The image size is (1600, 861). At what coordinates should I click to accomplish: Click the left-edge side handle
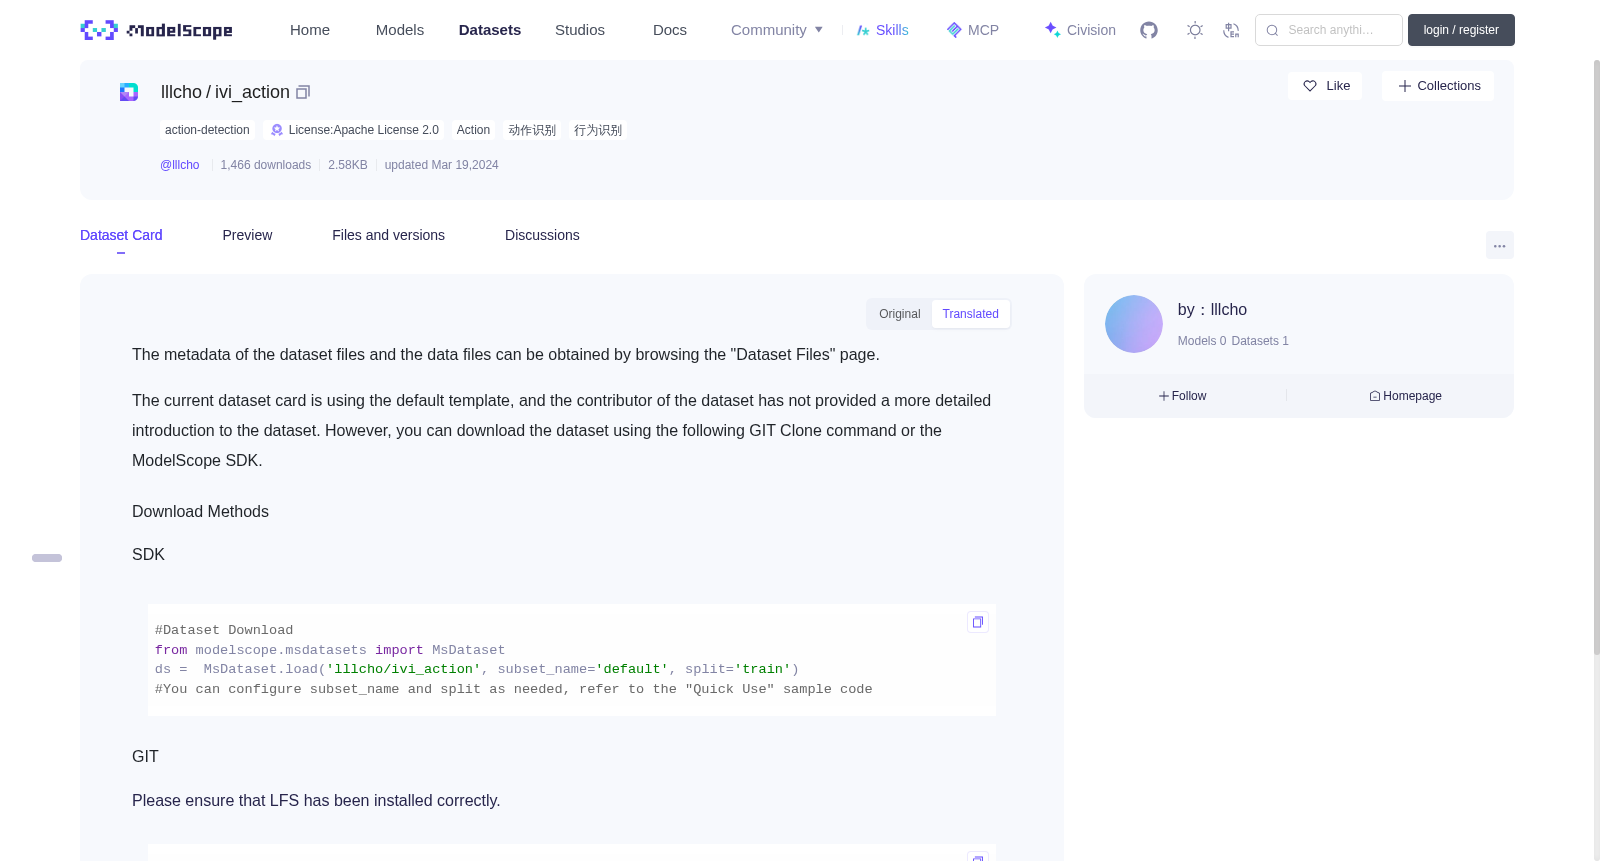click(47, 558)
